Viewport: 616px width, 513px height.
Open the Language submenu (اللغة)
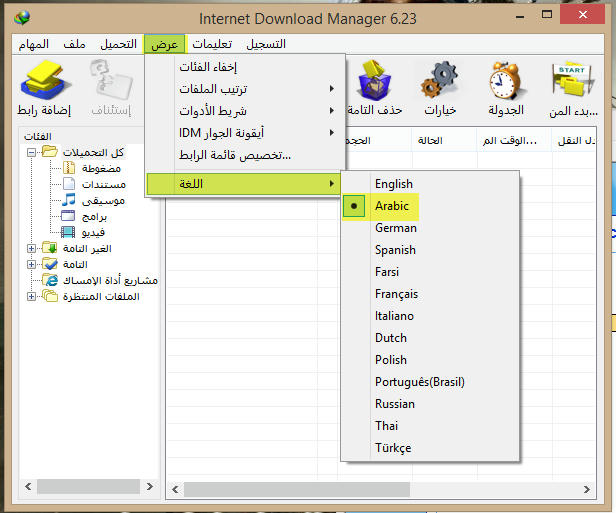pyautogui.click(x=243, y=184)
